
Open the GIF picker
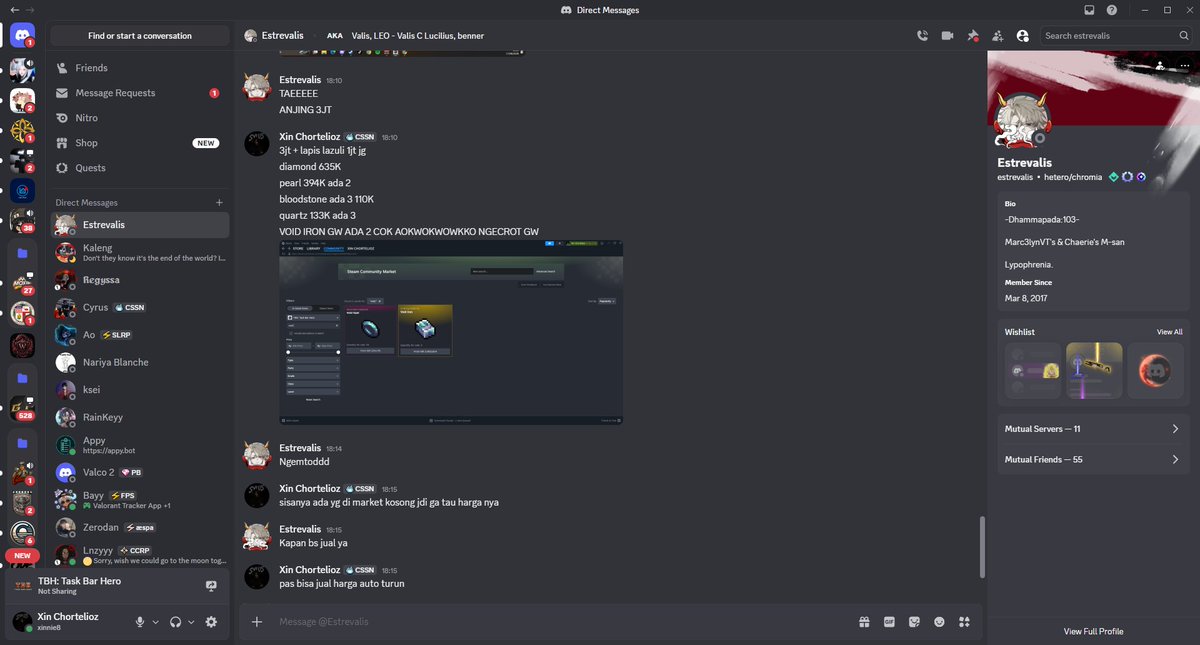pos(889,621)
